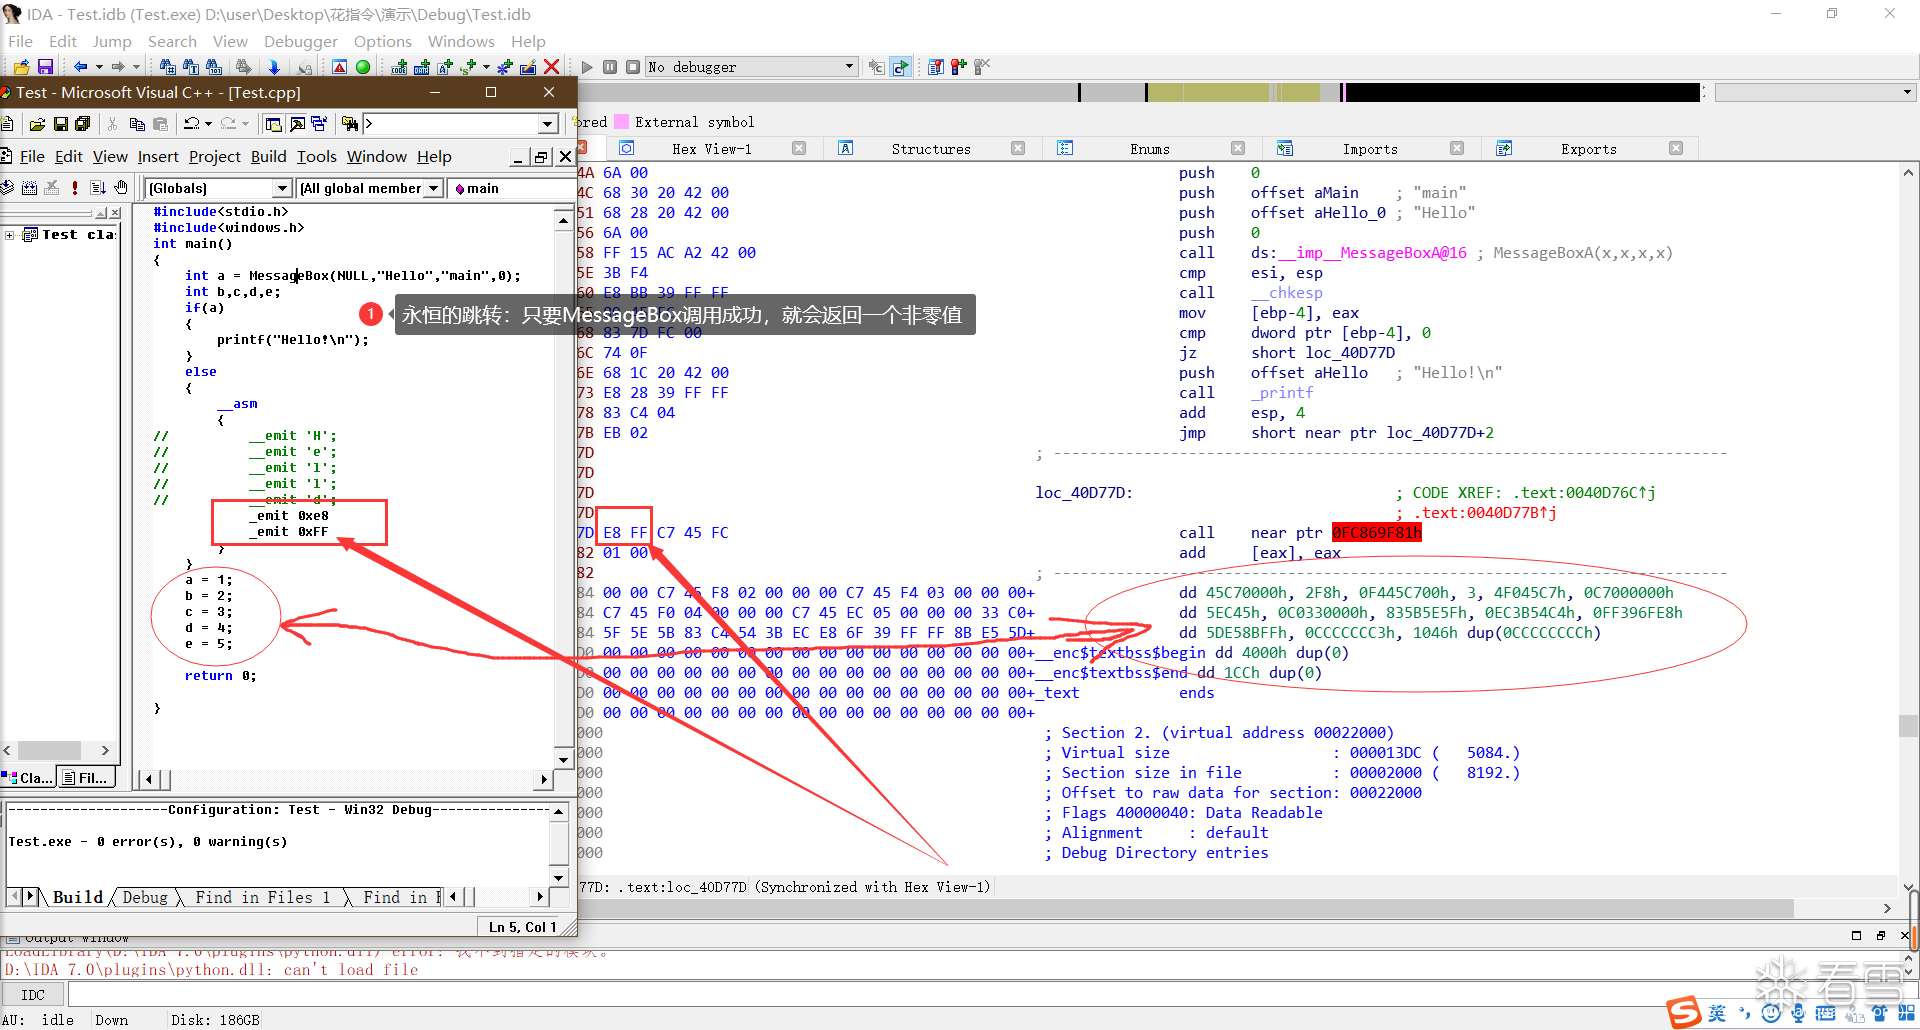Screen dimensions: 1920x1030
Task: Click the IDA save database icon
Action: coord(45,67)
